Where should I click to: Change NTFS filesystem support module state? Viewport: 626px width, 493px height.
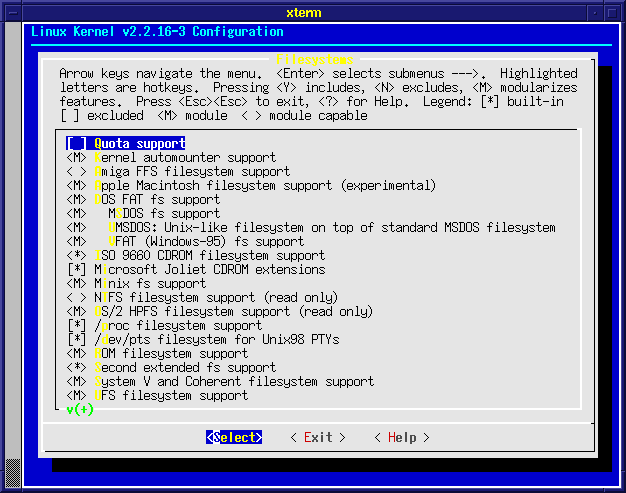[76, 298]
